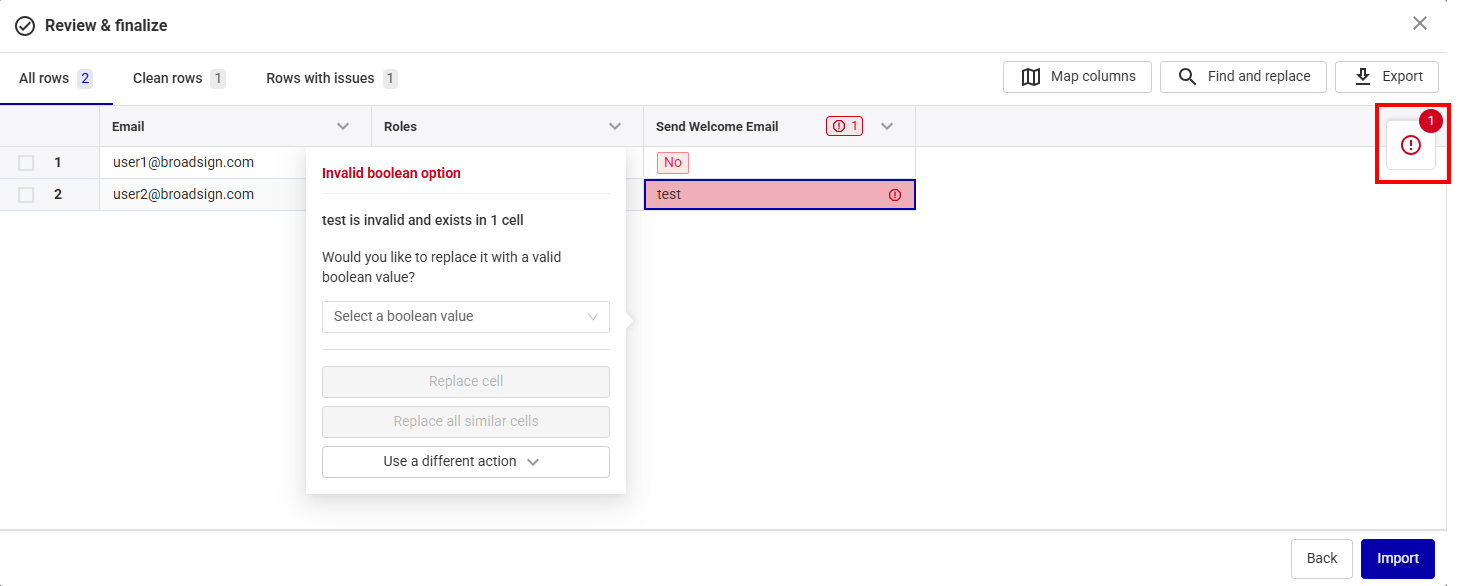Expand the Email column menu chevron
1459x586 pixels.
tap(343, 126)
